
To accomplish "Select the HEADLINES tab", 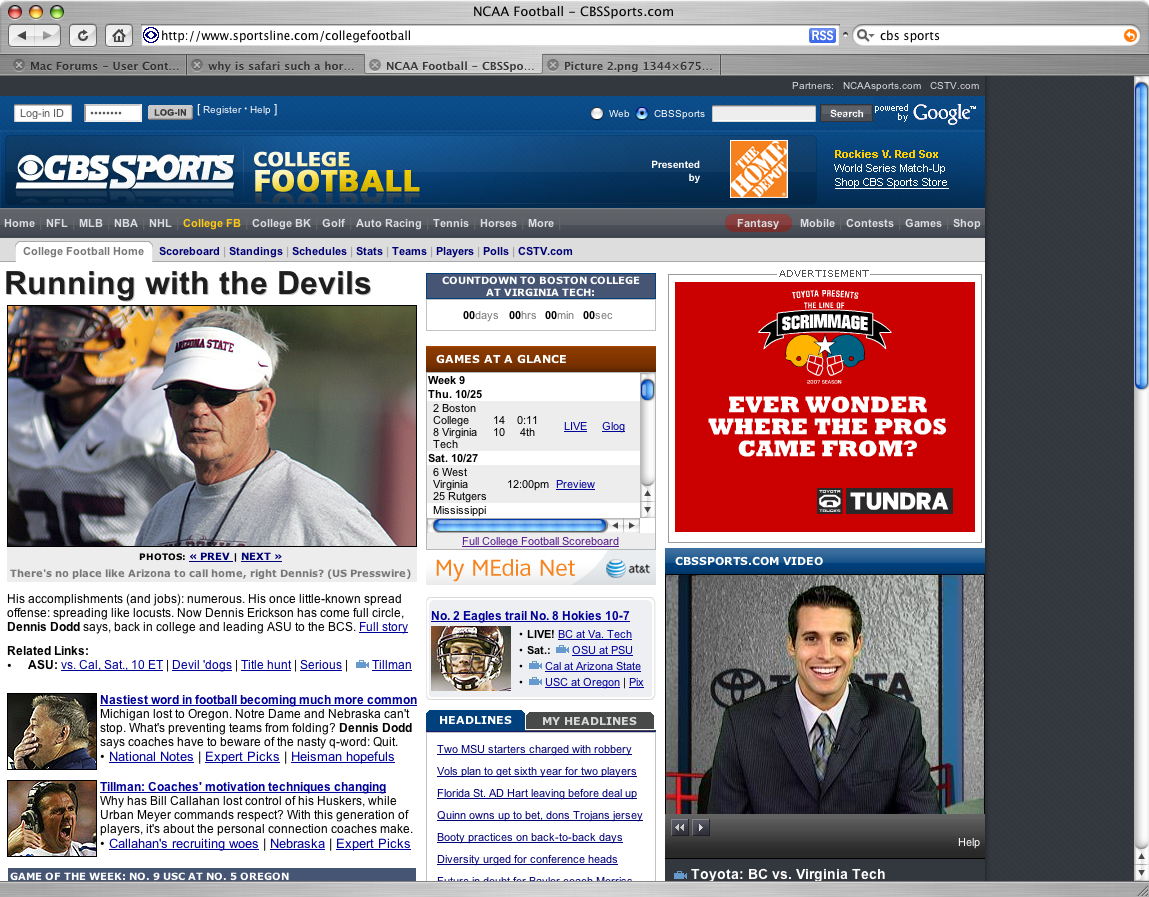I will click(475, 720).
